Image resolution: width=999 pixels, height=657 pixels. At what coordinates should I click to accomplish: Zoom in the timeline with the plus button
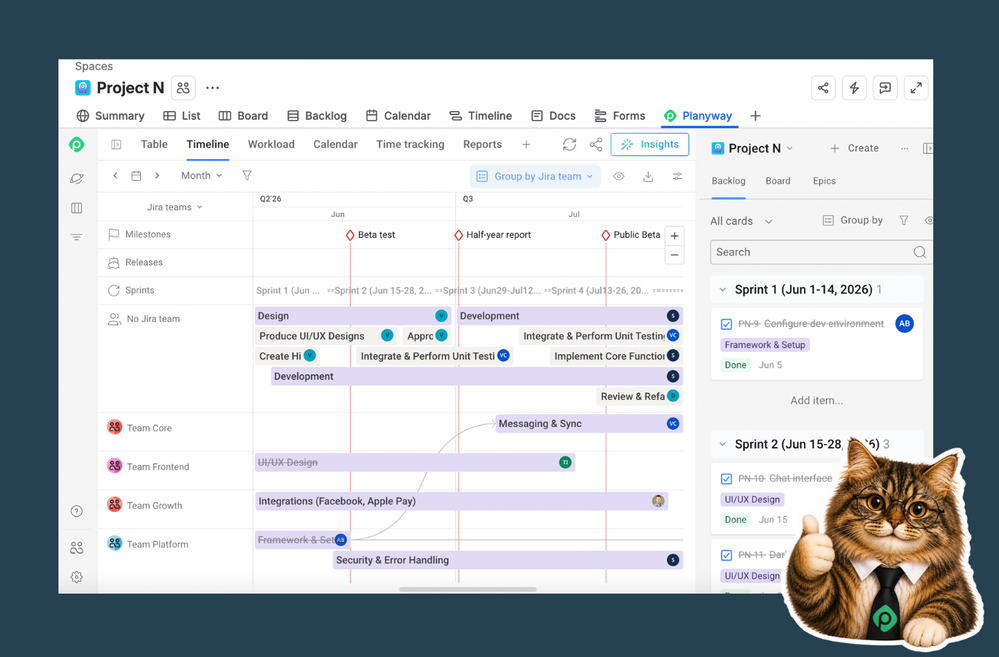tap(675, 236)
